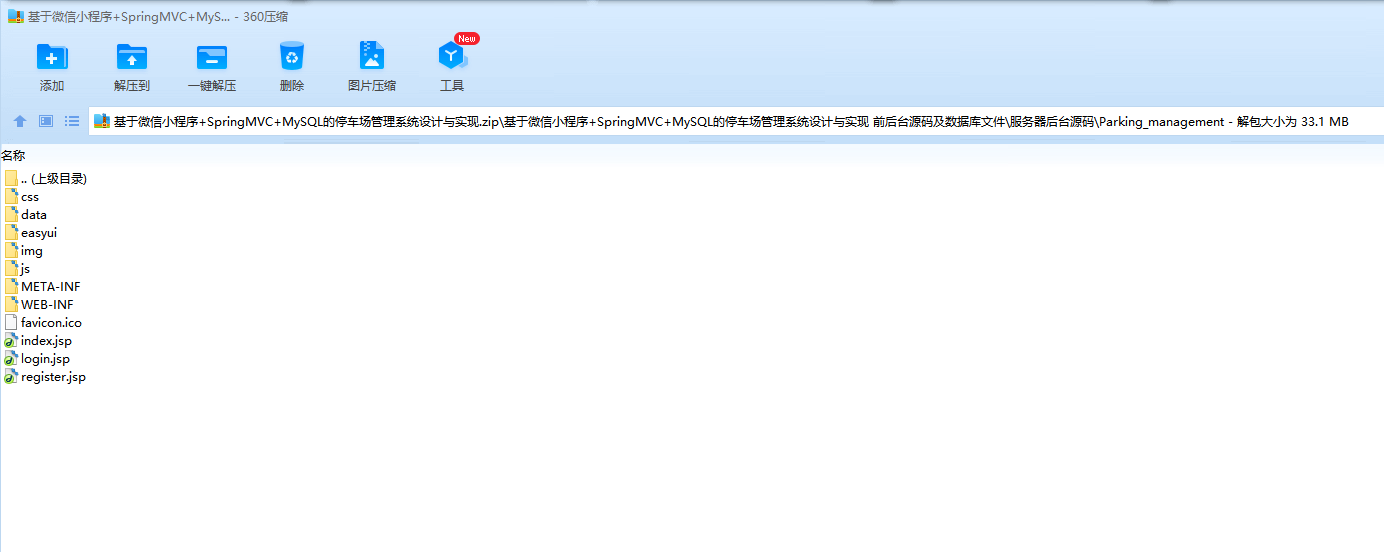Select the index.jsp file icon
This screenshot has height=552, width=1384.
pyautogui.click(x=11, y=340)
